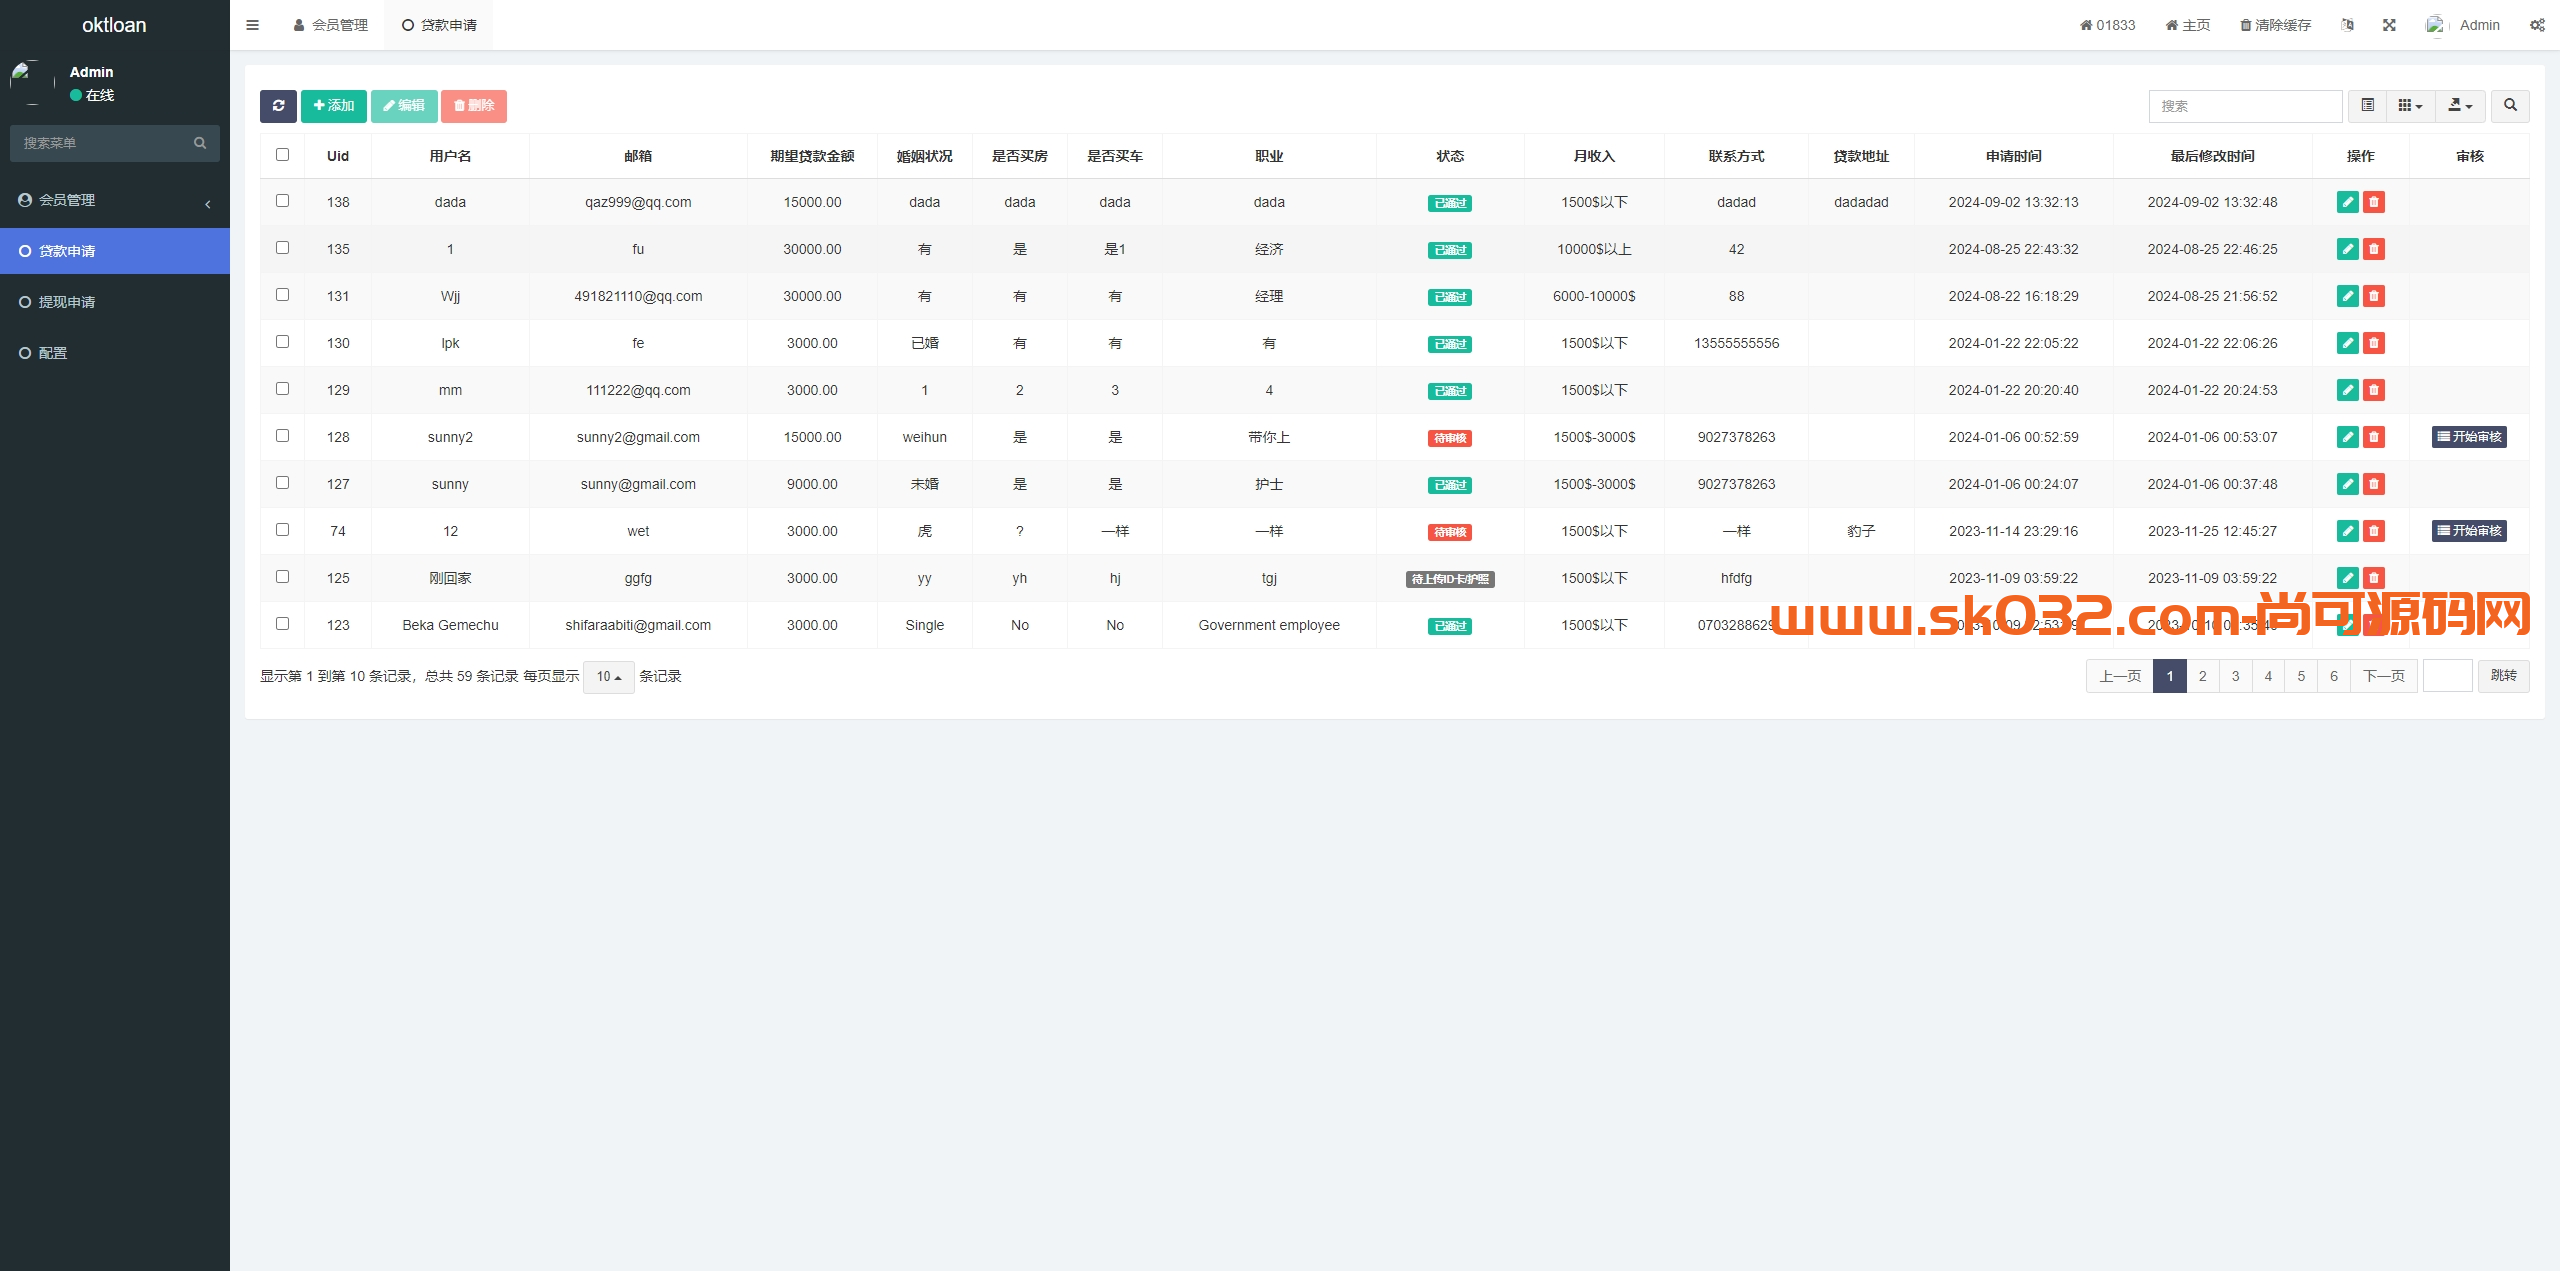Check the select-all checkbox in table header
Screen dimensions: 2560x1271
pyautogui.click(x=282, y=155)
